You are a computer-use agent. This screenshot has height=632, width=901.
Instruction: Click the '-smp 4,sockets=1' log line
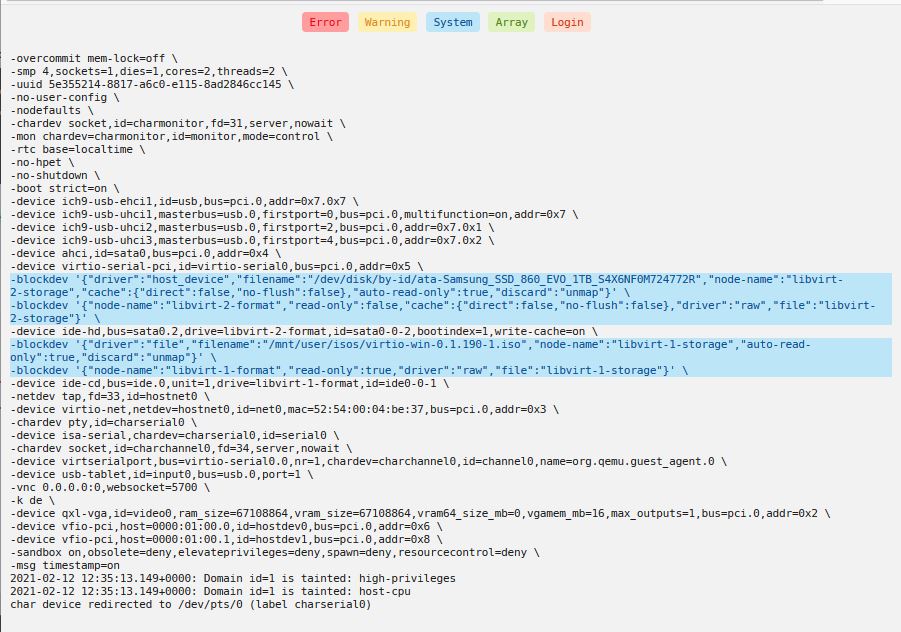(149, 72)
